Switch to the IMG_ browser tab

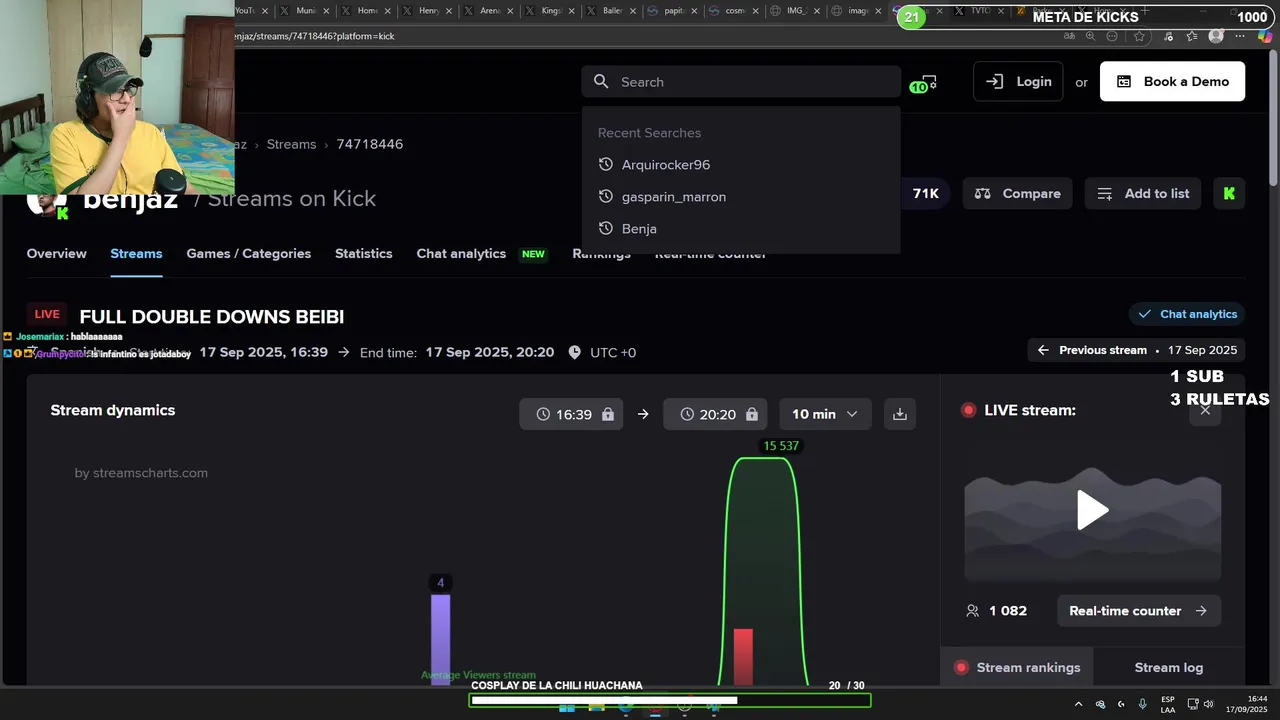coord(796,11)
